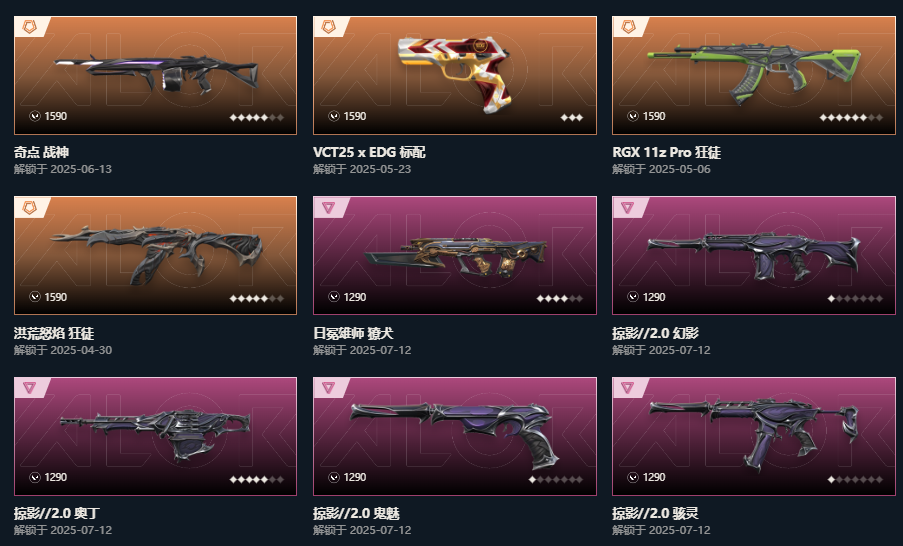Image resolution: width=903 pixels, height=546 pixels.
Task: Click the 1290 price on 掠影//2.0 骇灵 card
Action: click(654, 477)
